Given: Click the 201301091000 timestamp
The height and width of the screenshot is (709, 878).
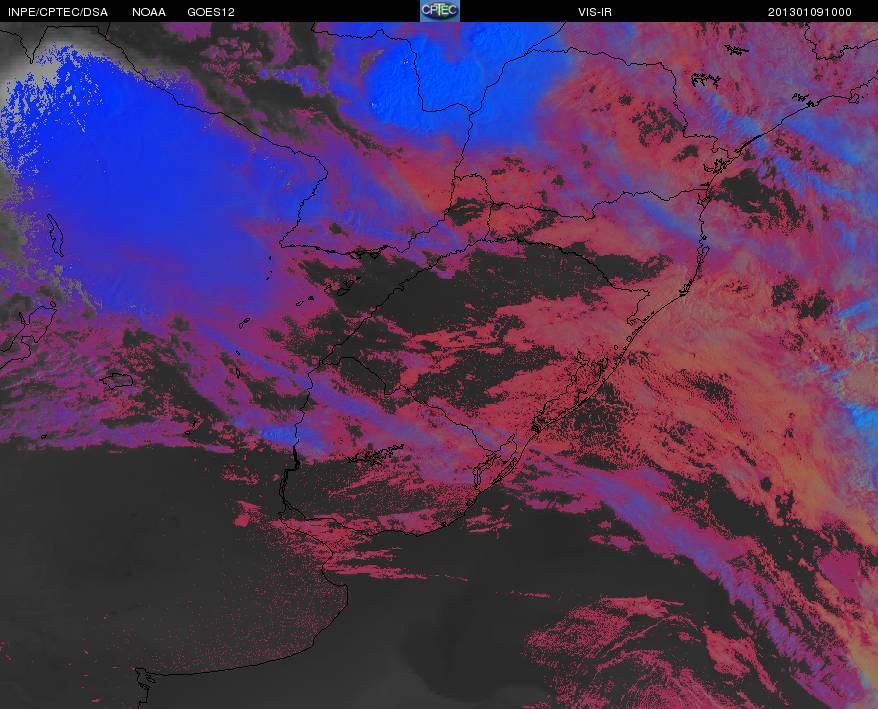Looking at the screenshot, I should click(x=810, y=12).
